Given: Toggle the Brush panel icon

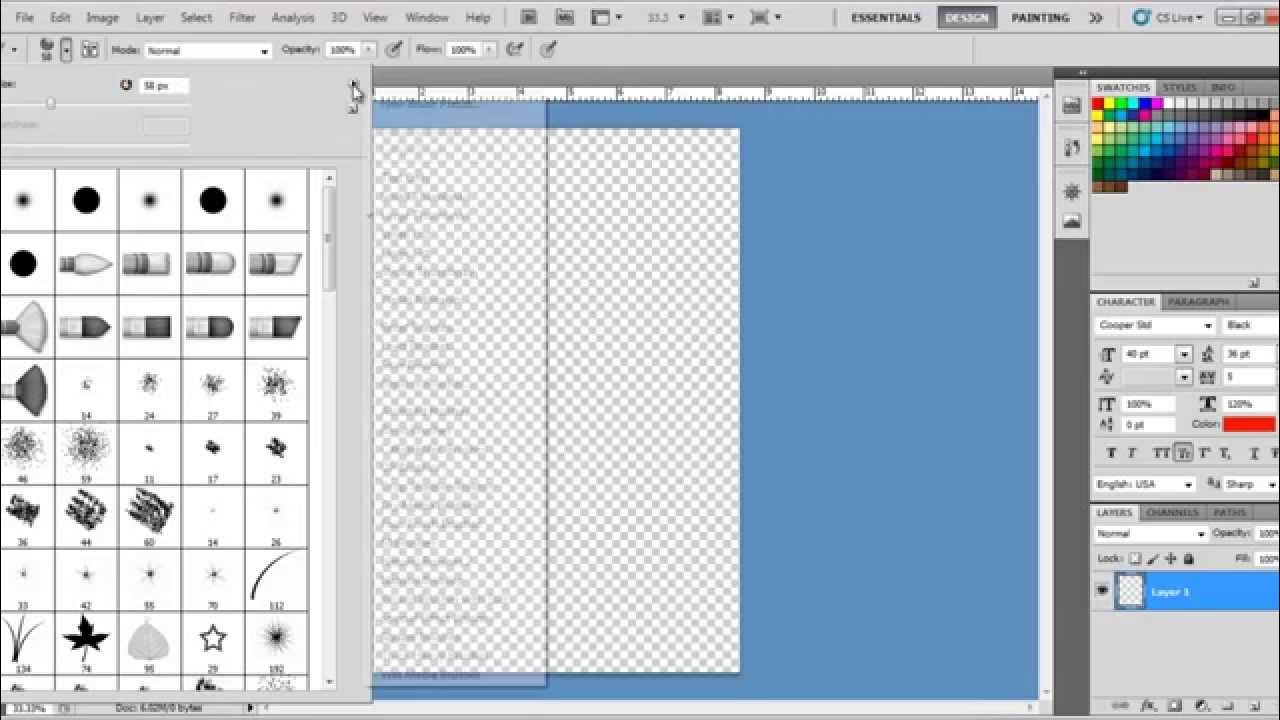Looking at the screenshot, I should [x=90, y=50].
